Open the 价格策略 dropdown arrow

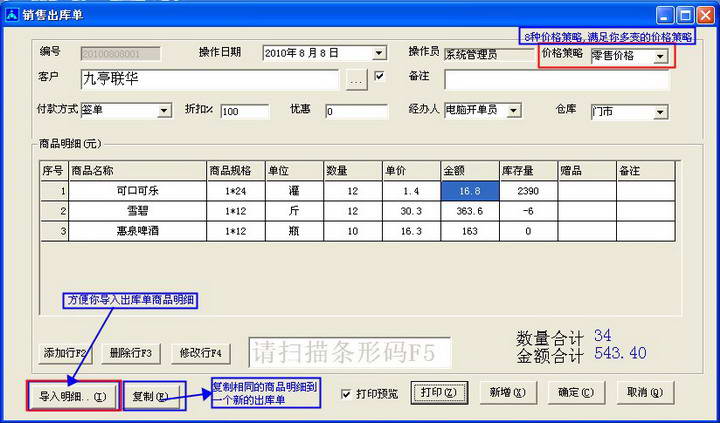coord(660,57)
